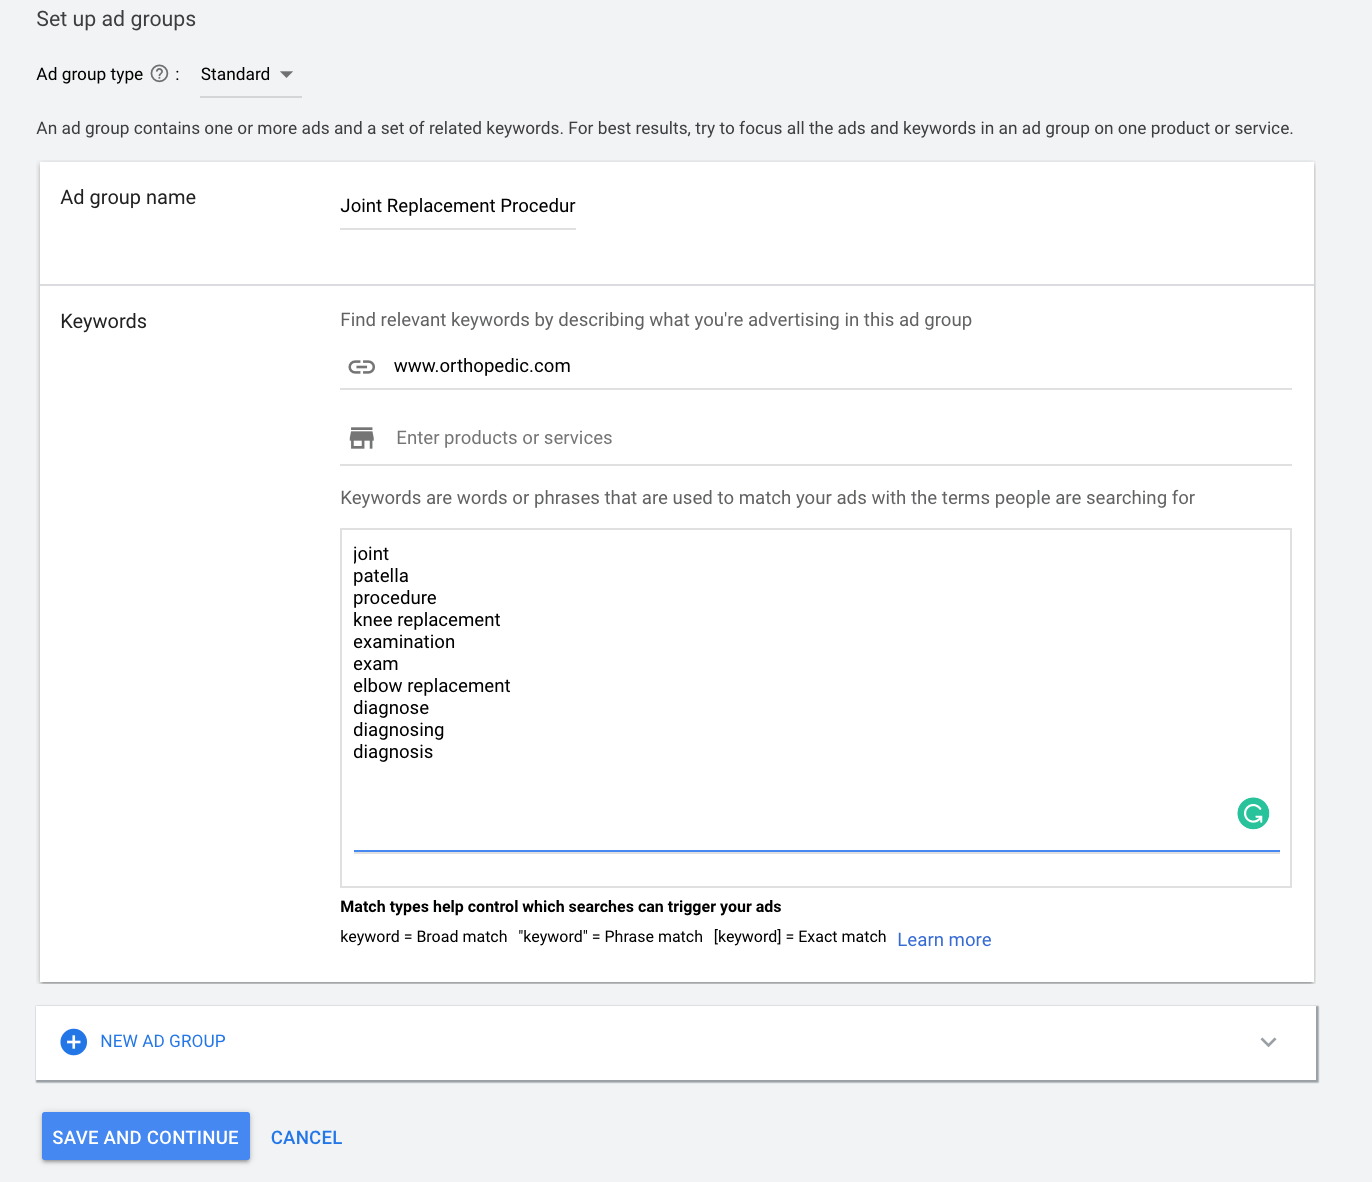Open the Standard ad group type dropdown
1372x1182 pixels.
click(x=247, y=75)
